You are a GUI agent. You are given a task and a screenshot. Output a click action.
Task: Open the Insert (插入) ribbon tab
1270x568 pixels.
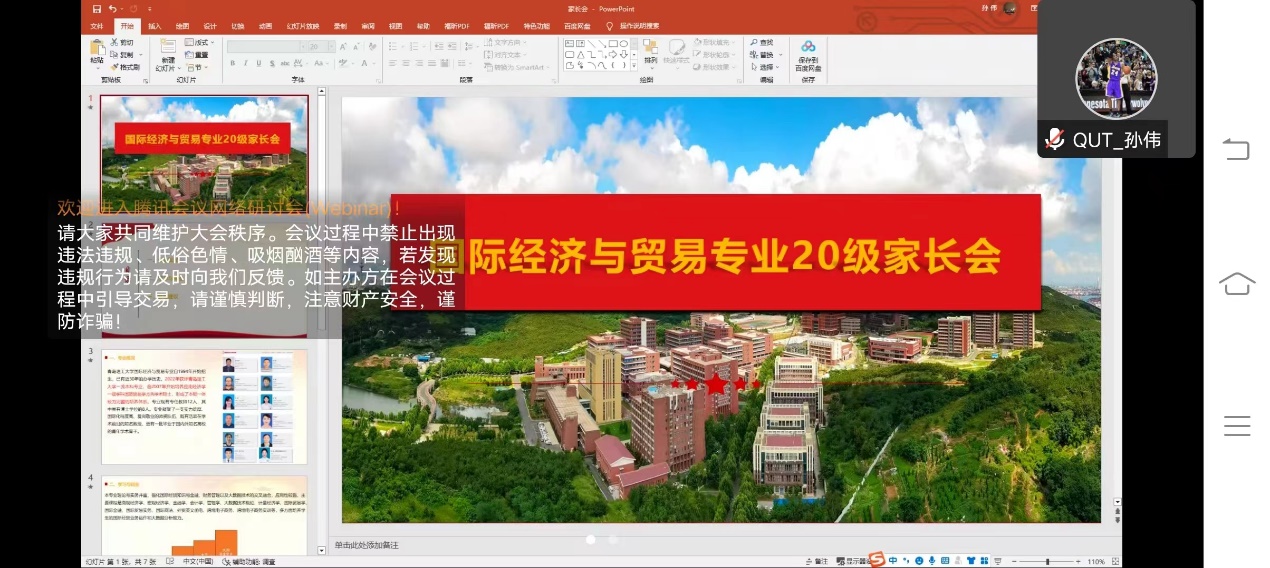[154, 26]
